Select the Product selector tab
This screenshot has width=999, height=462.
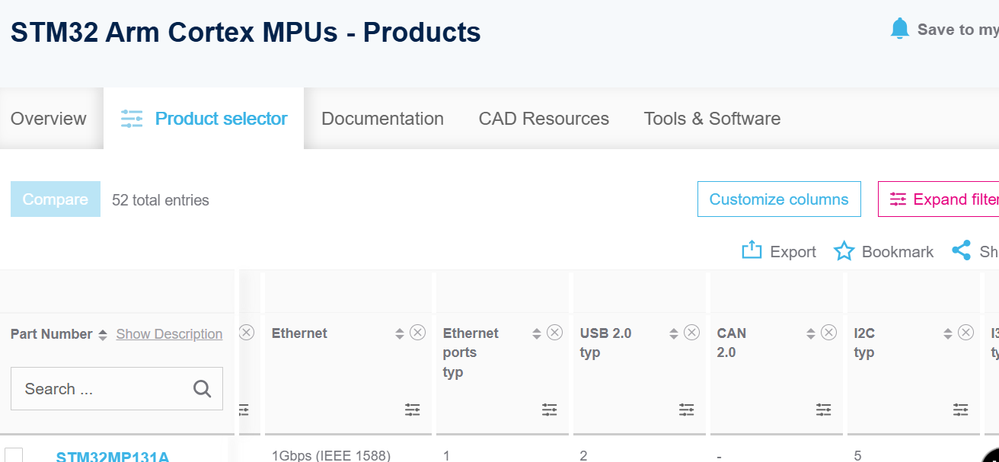point(204,119)
